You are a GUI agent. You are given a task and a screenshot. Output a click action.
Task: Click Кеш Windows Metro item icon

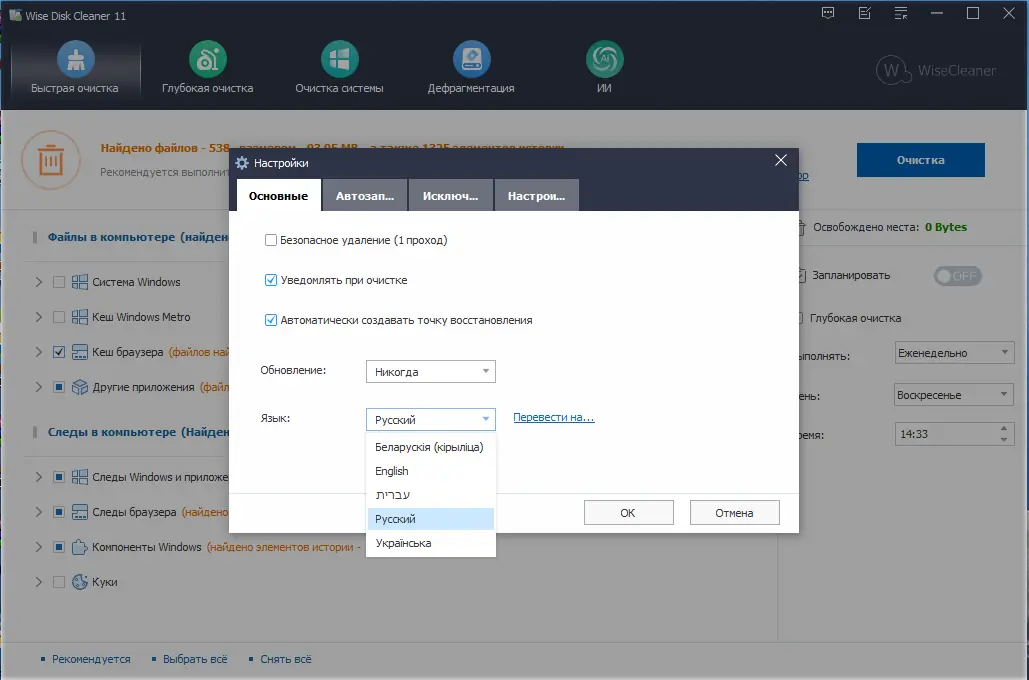pyautogui.click(x=79, y=317)
